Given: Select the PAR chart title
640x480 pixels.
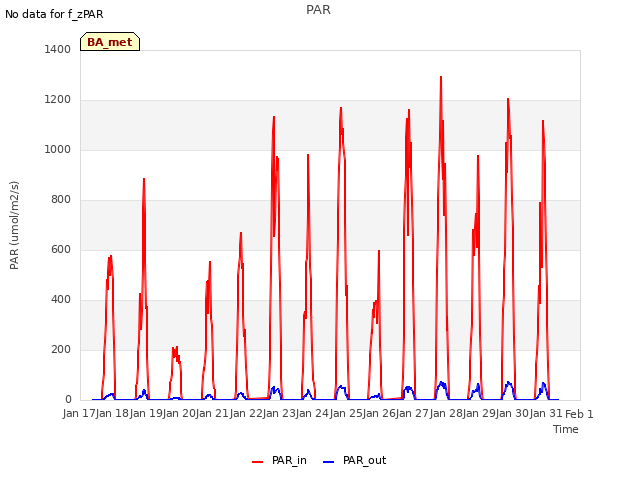Looking at the screenshot, I should [x=318, y=9].
